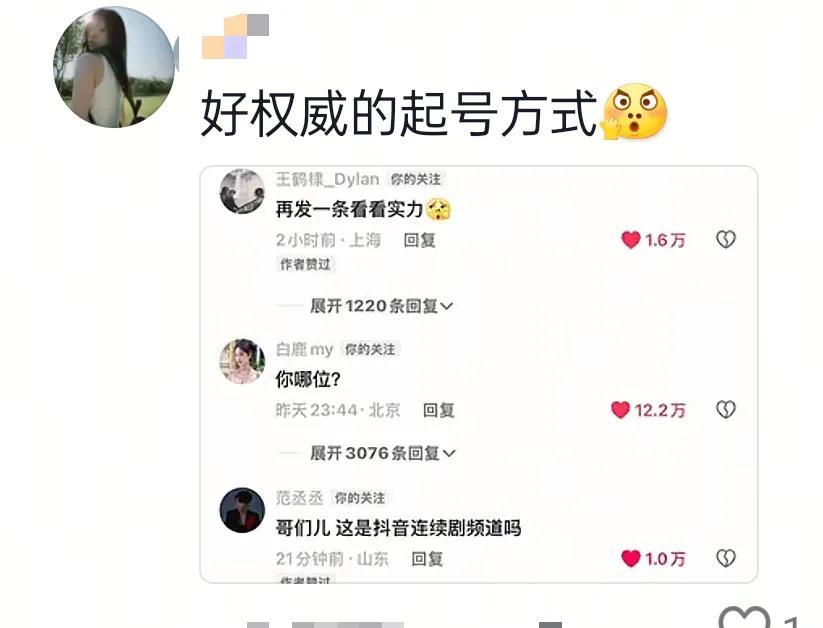Expand 展开3076条回复 replies
The image size is (823, 628).
click(x=383, y=453)
